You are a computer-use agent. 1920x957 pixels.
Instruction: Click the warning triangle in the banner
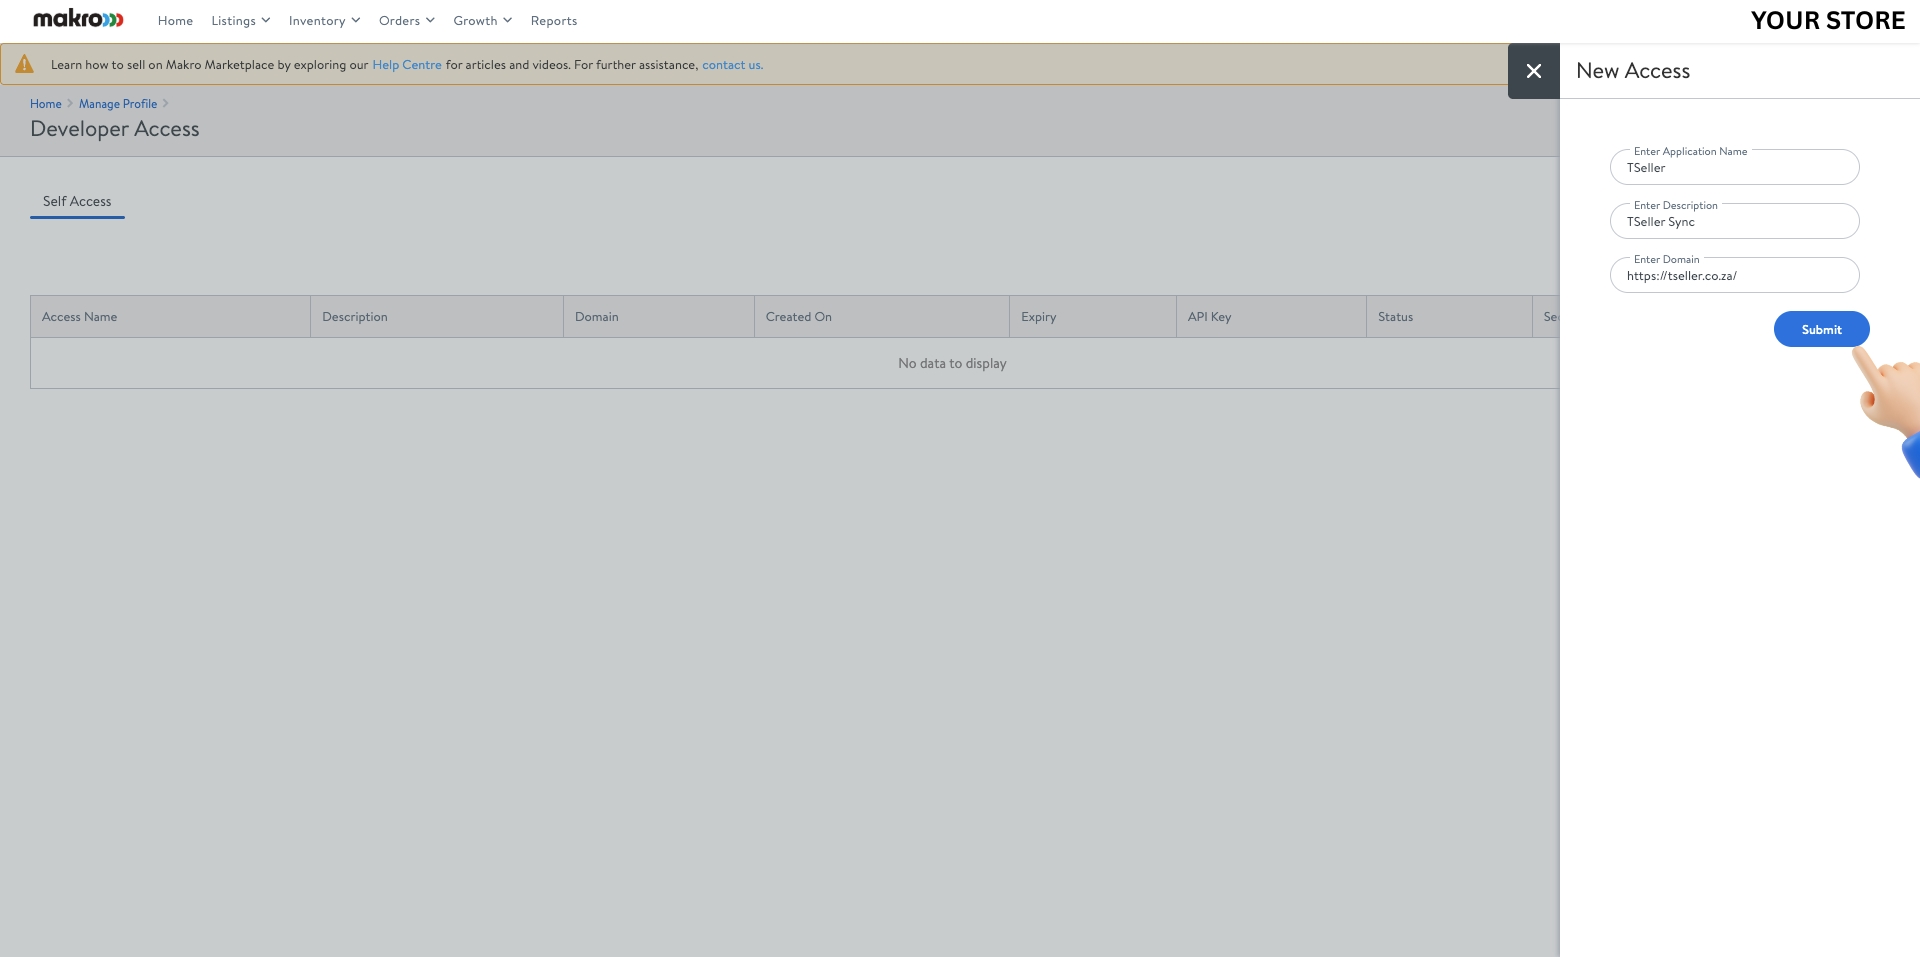pos(24,63)
